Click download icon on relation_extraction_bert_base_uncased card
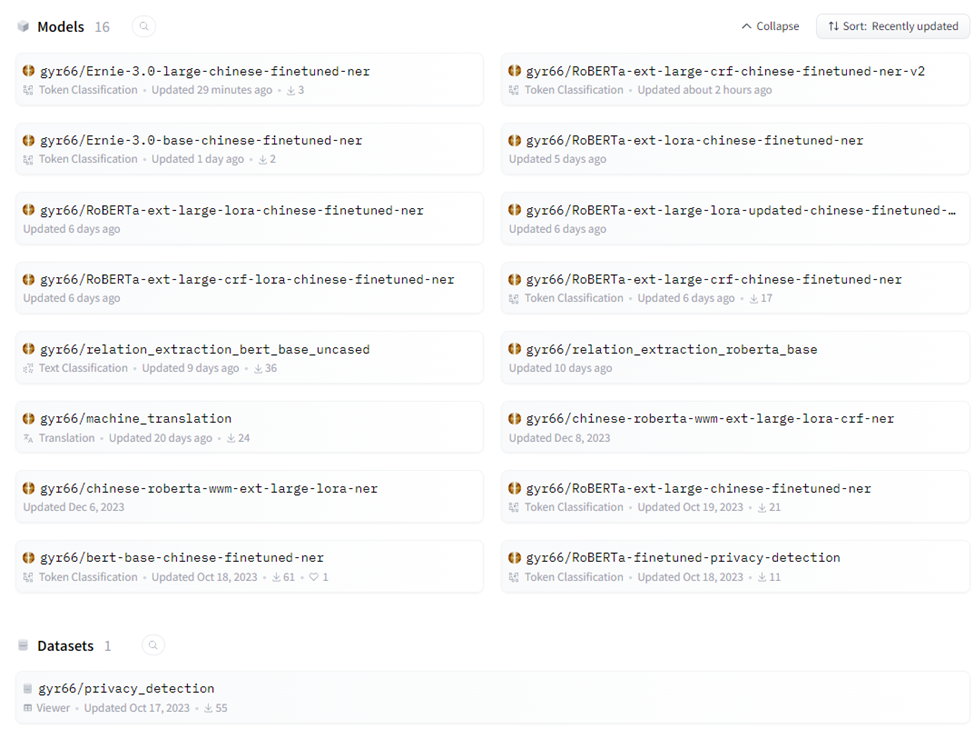 click(x=258, y=368)
